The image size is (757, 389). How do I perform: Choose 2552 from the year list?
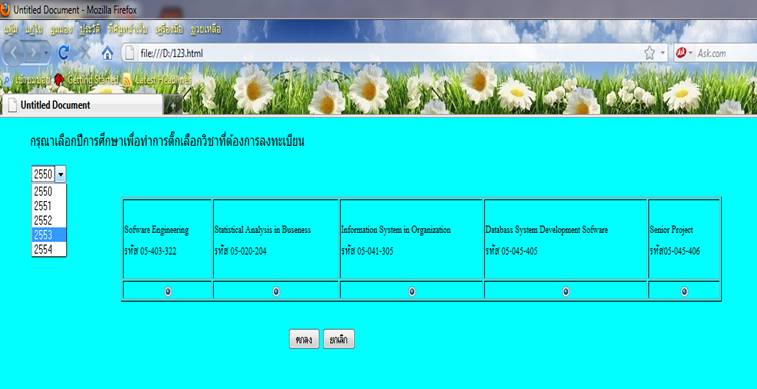(x=49, y=221)
